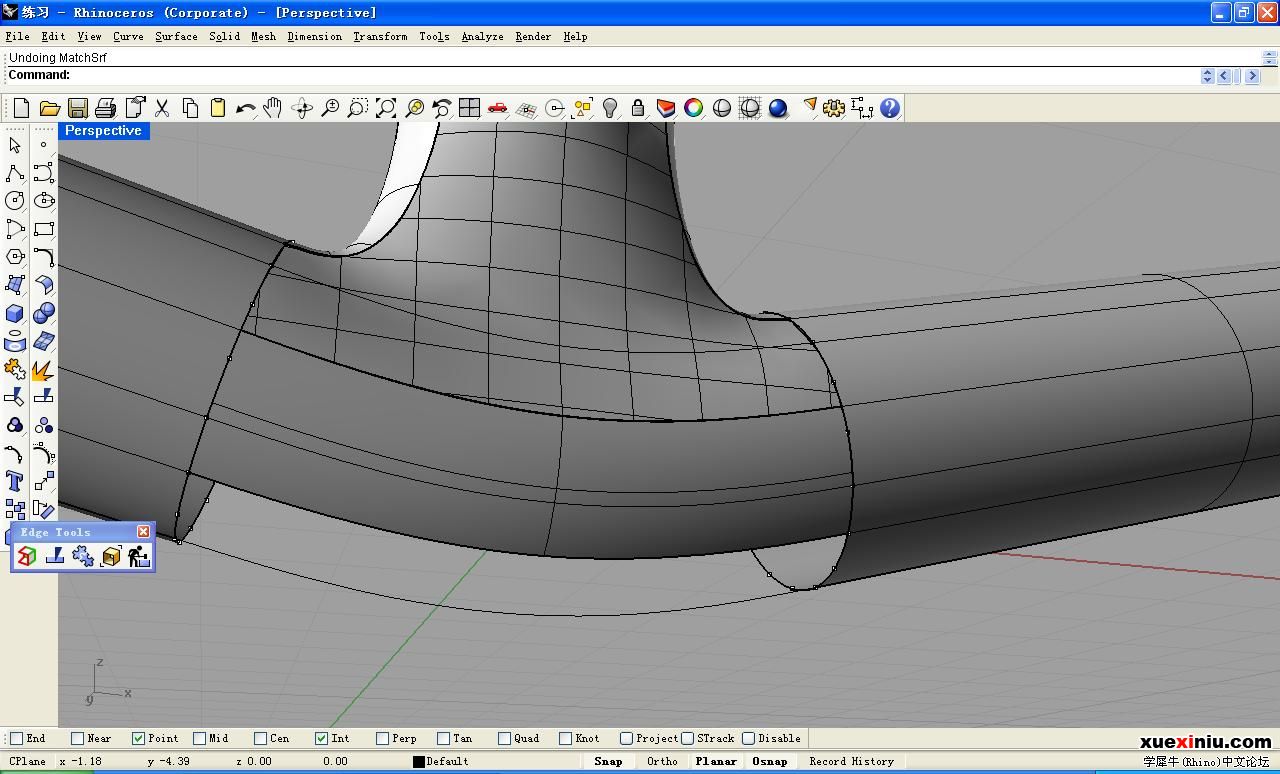Viewport: 1280px width, 774px height.
Task: Click Record History in status bar
Action: [x=851, y=761]
